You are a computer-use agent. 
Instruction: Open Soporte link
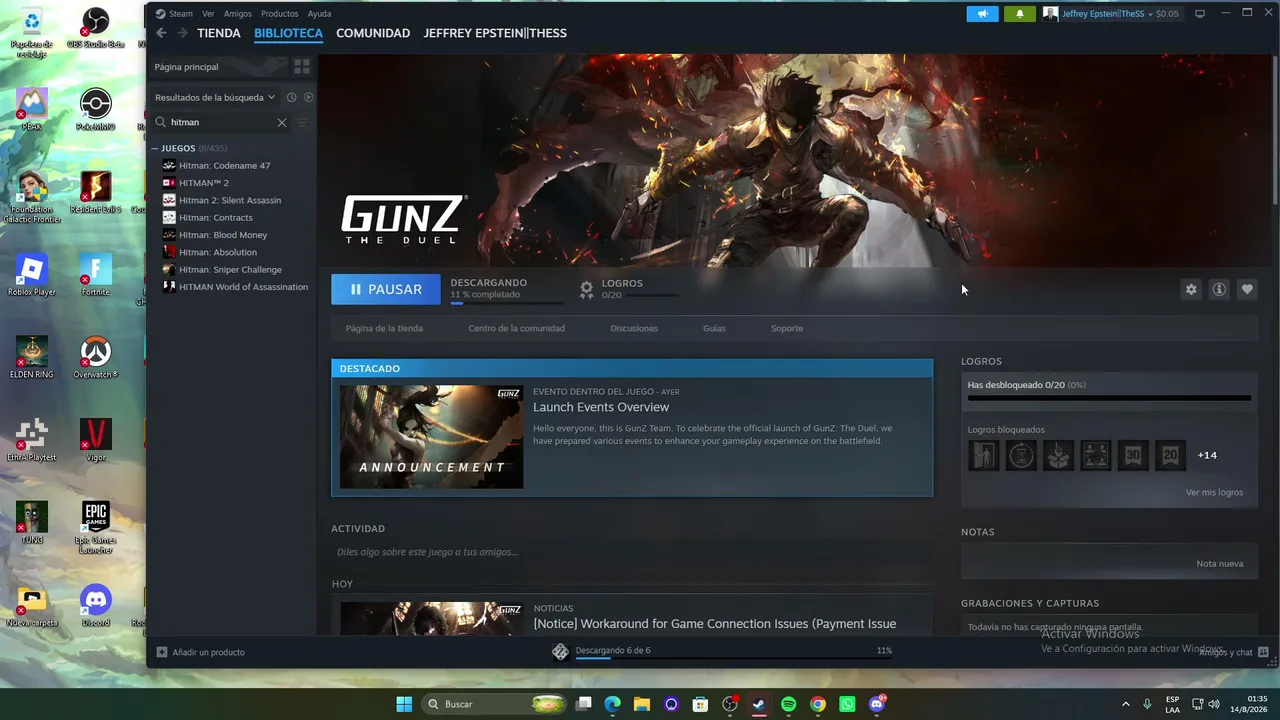tap(787, 328)
